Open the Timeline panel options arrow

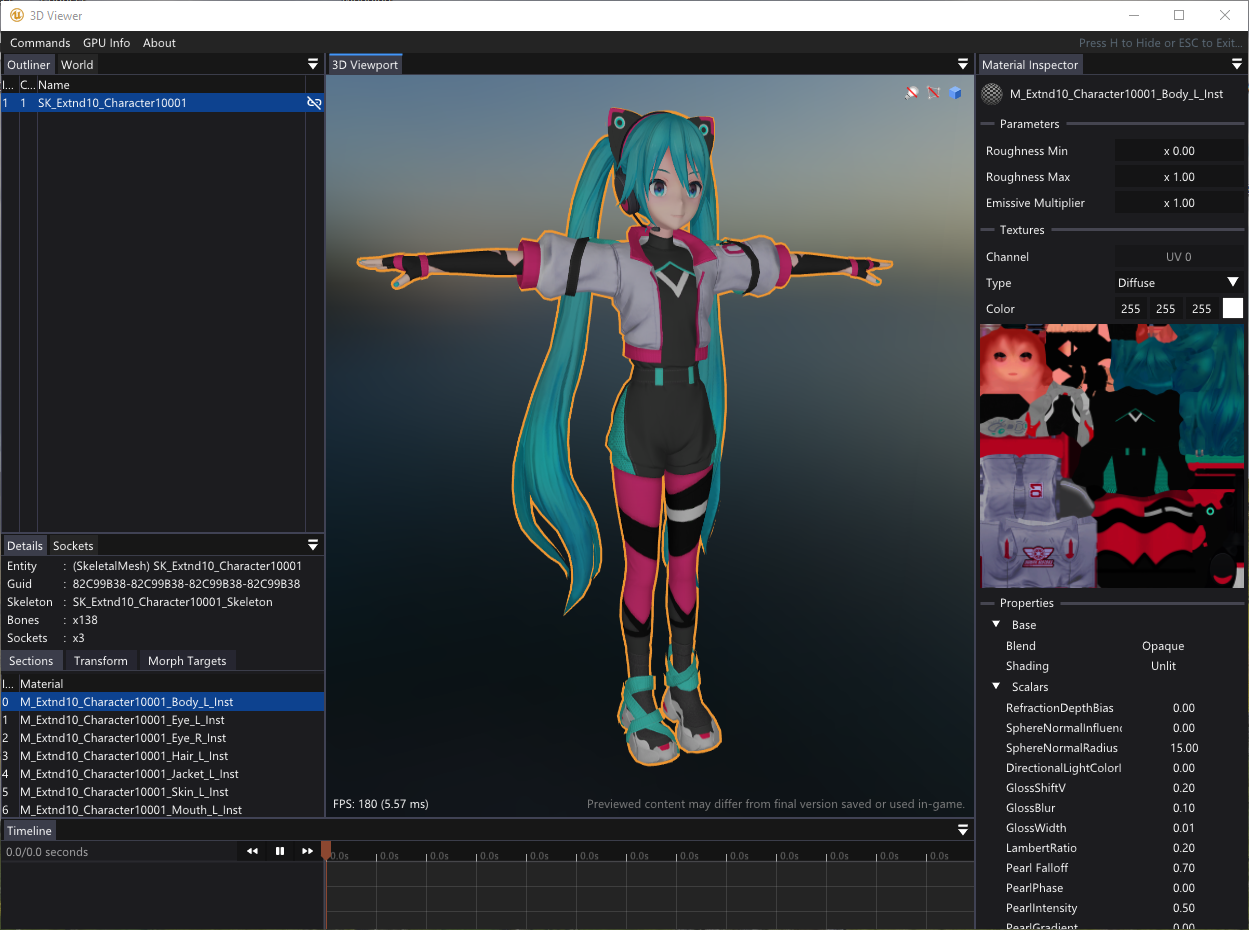963,830
